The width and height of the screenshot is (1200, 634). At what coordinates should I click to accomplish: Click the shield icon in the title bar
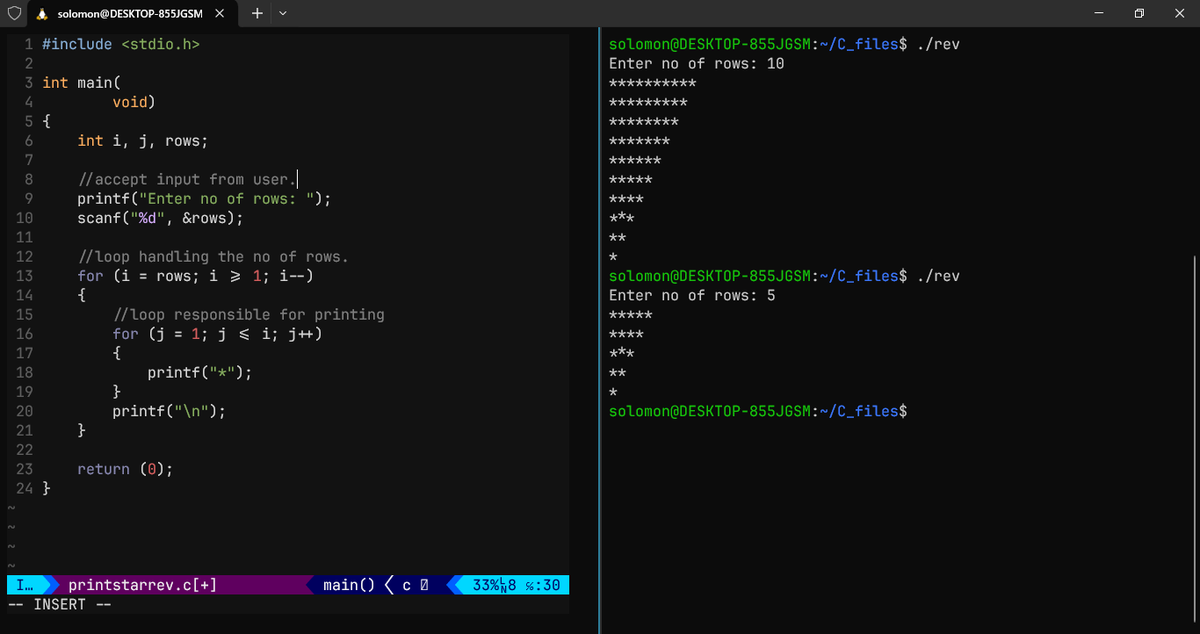[13, 13]
